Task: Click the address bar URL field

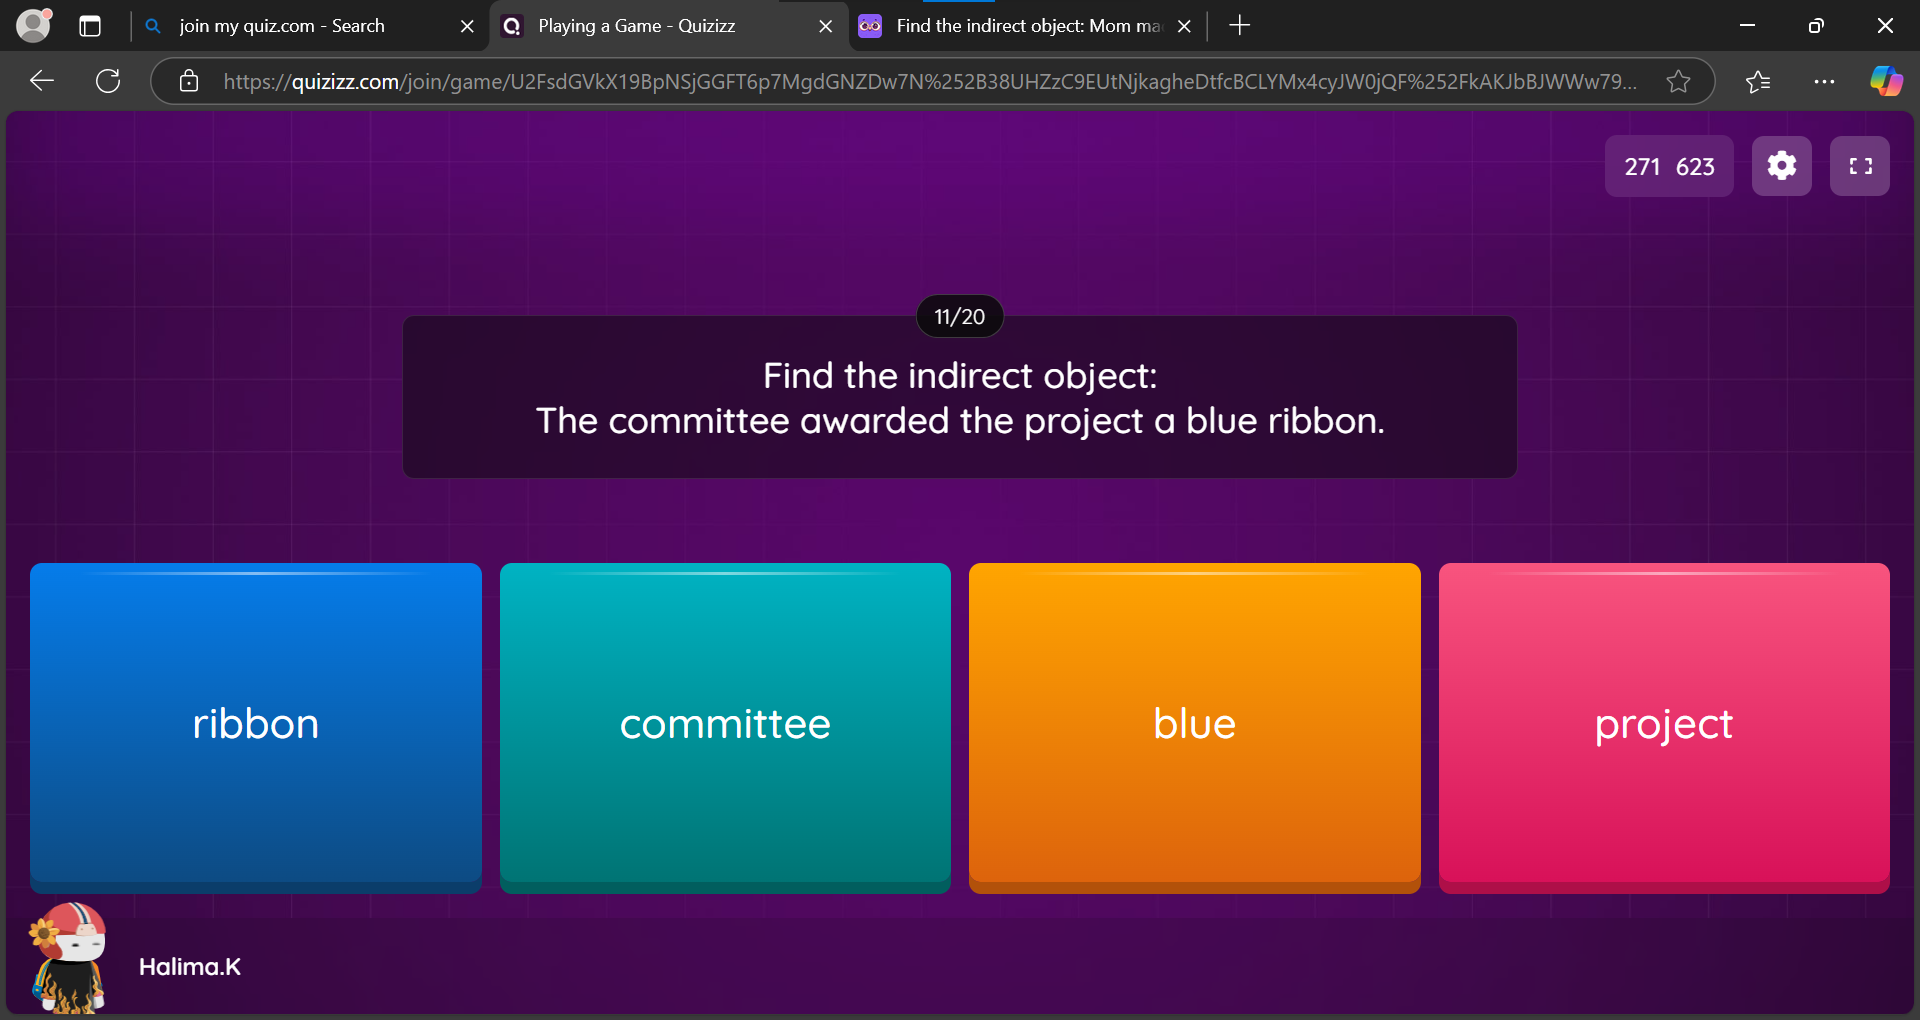Action: [900, 81]
